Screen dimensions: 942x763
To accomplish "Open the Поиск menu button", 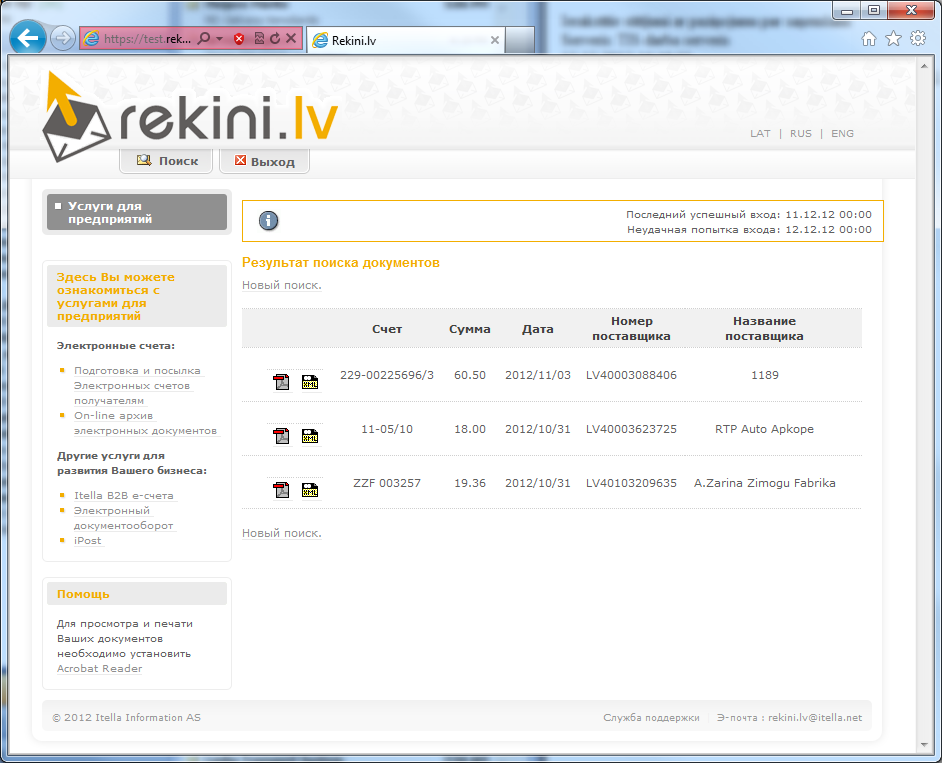I will pos(166,161).
